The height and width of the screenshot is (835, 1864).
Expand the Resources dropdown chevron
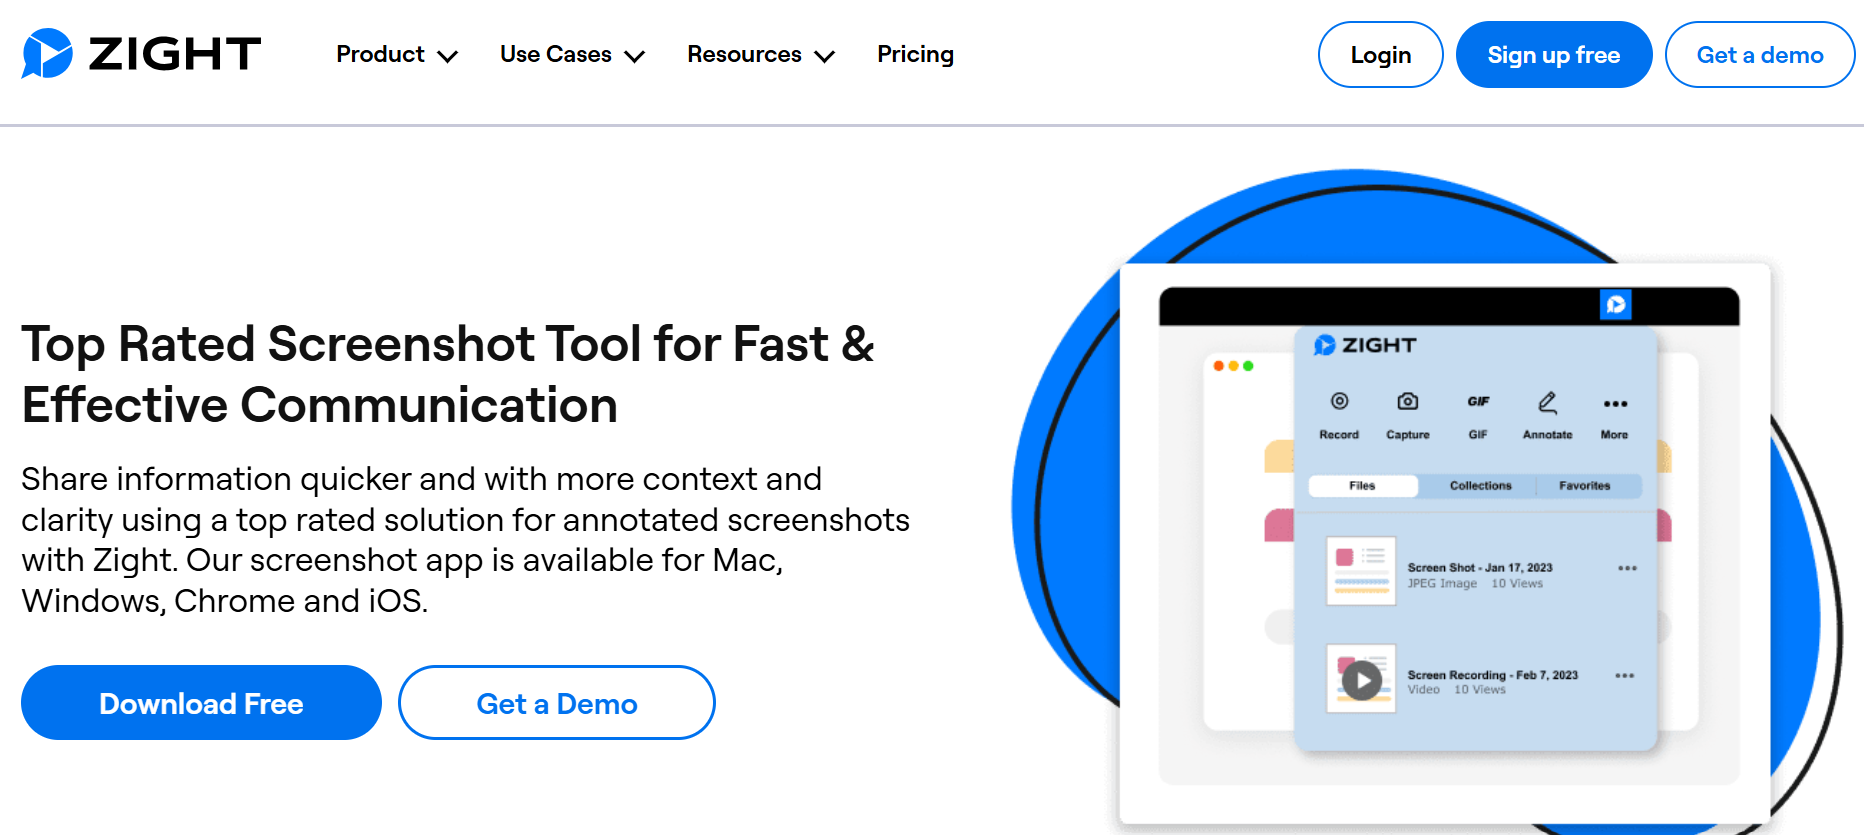(825, 56)
